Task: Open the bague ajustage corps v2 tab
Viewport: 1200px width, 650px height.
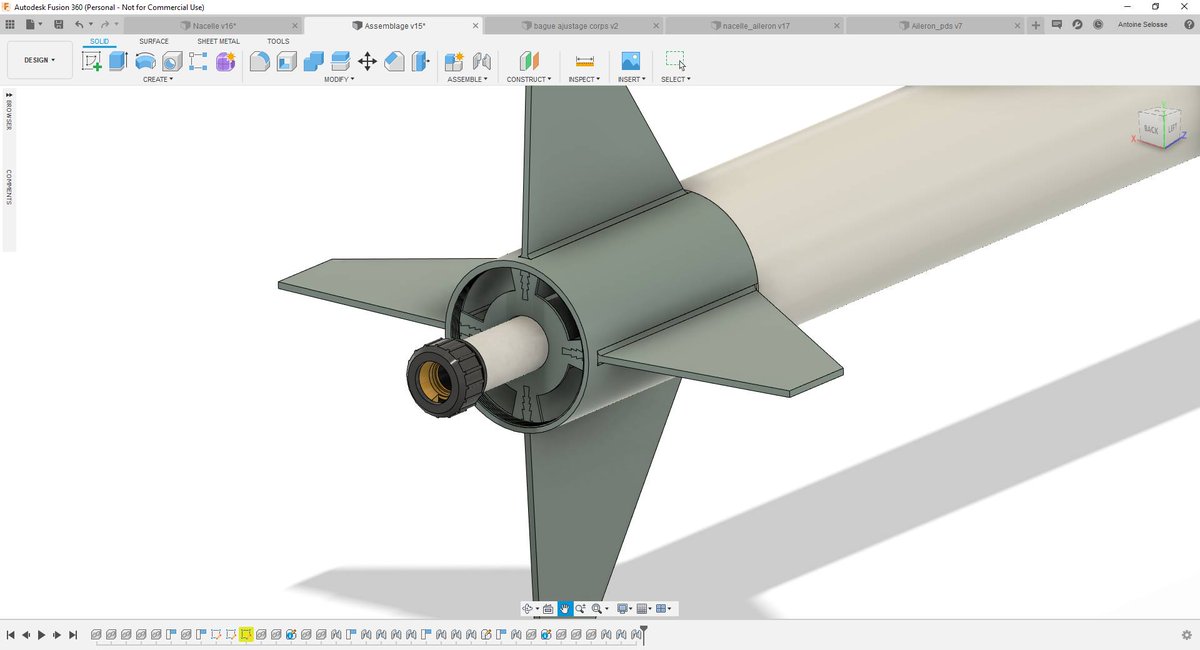Action: pos(577,25)
